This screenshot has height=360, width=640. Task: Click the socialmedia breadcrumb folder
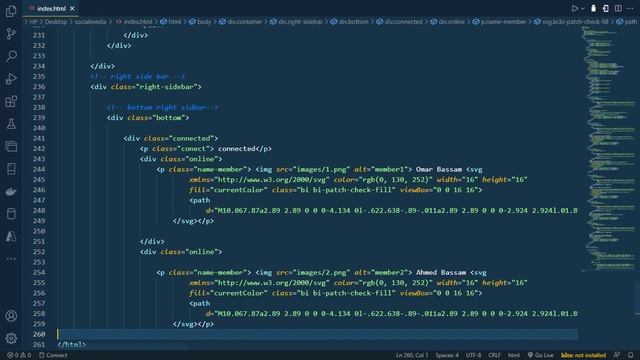[x=90, y=22]
